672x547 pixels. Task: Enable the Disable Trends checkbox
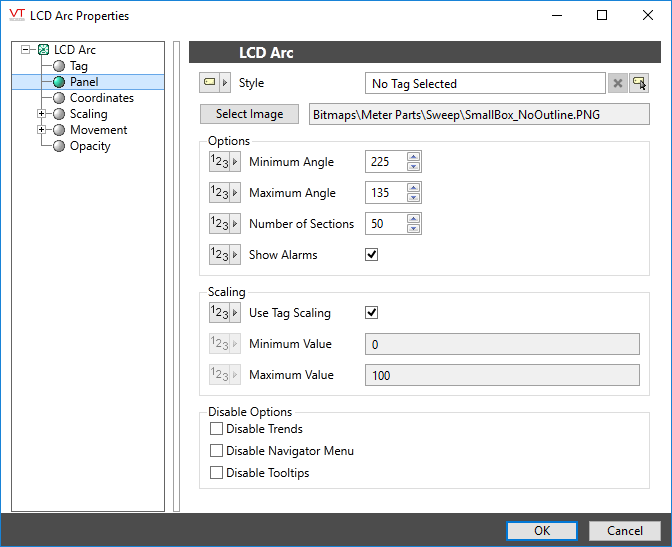[x=217, y=429]
